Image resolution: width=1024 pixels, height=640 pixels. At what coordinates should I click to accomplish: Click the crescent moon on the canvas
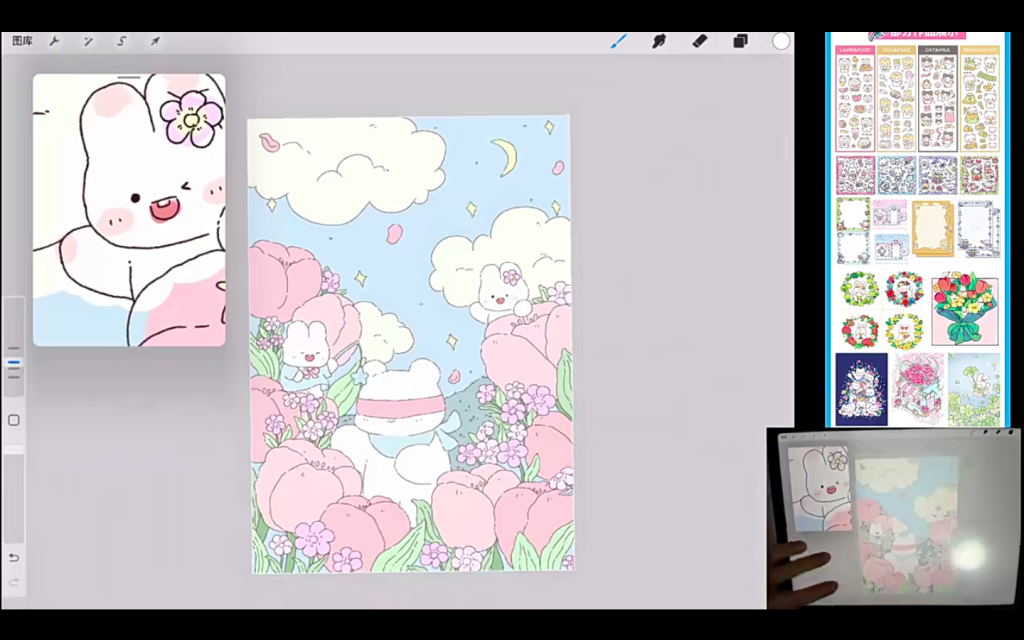coord(504,152)
